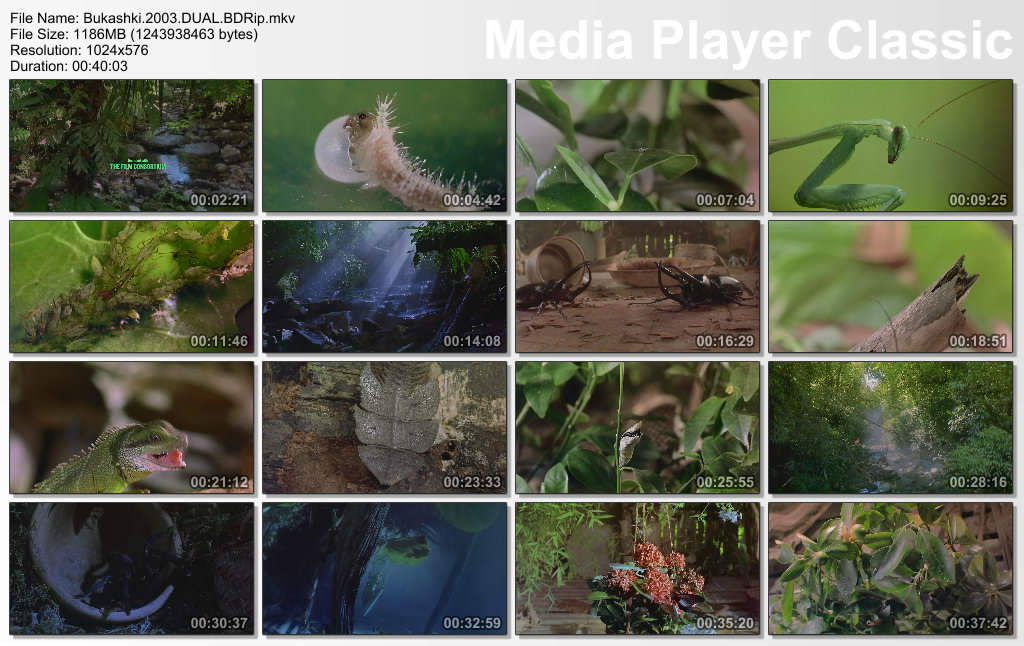Click the forest light rays thumbnail

pos(384,287)
